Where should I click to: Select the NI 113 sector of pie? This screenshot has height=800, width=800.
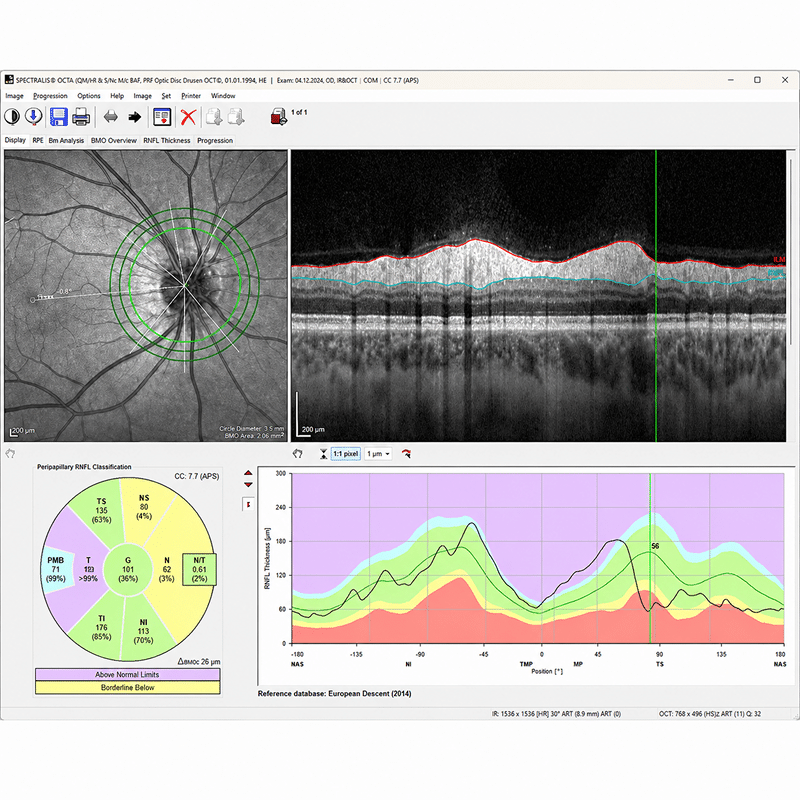143,631
